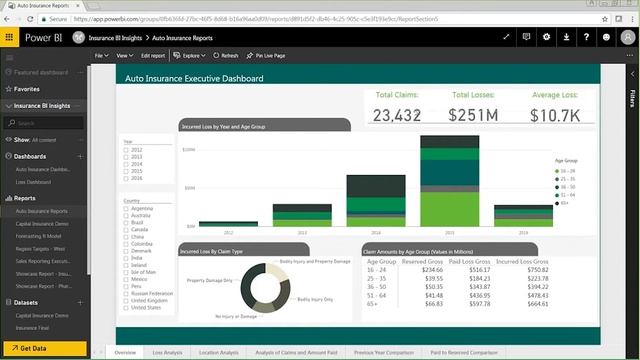Viewport: 640px width, 360px height.
Task: Check the Argentina country filter
Action: click(x=126, y=209)
